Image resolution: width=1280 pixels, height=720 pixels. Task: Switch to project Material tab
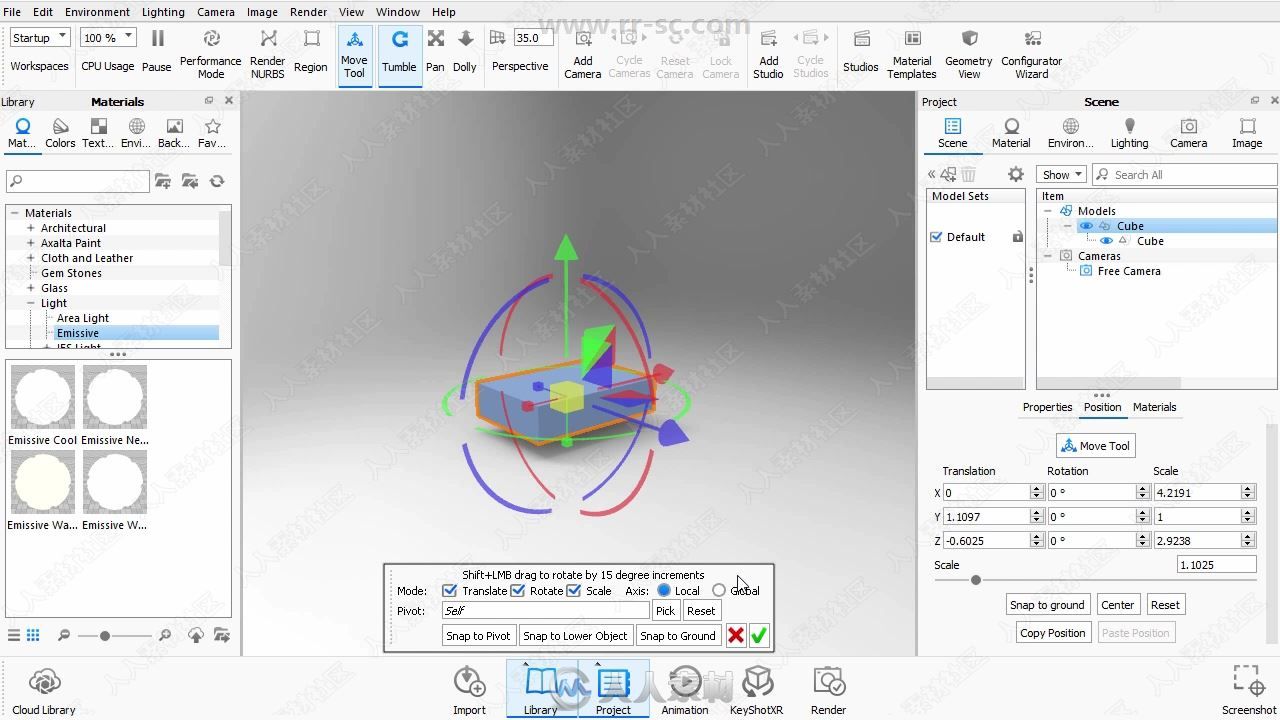1011,133
